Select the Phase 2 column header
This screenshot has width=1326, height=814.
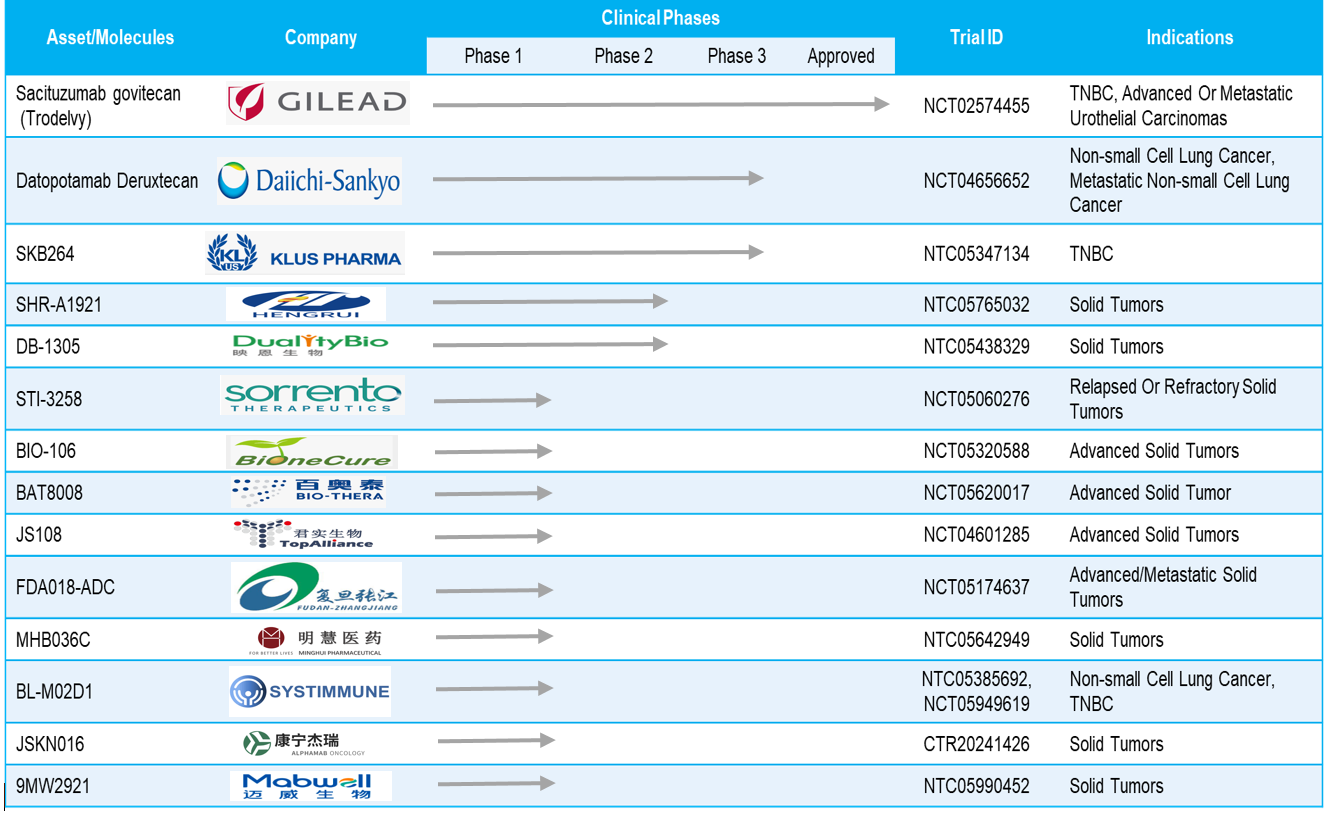coord(622,57)
